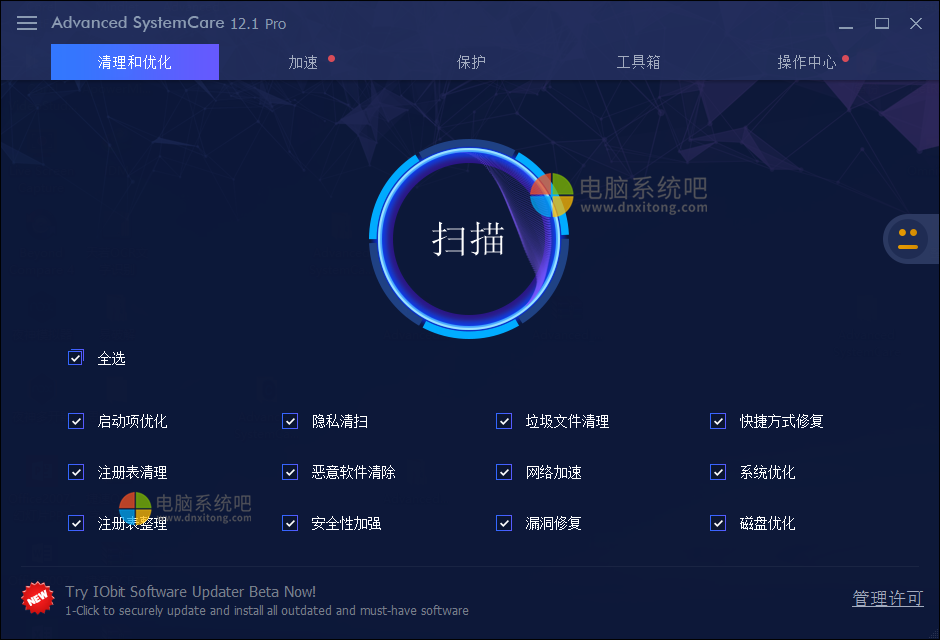Uncheck the 注册表整理 checkbox

[76, 523]
